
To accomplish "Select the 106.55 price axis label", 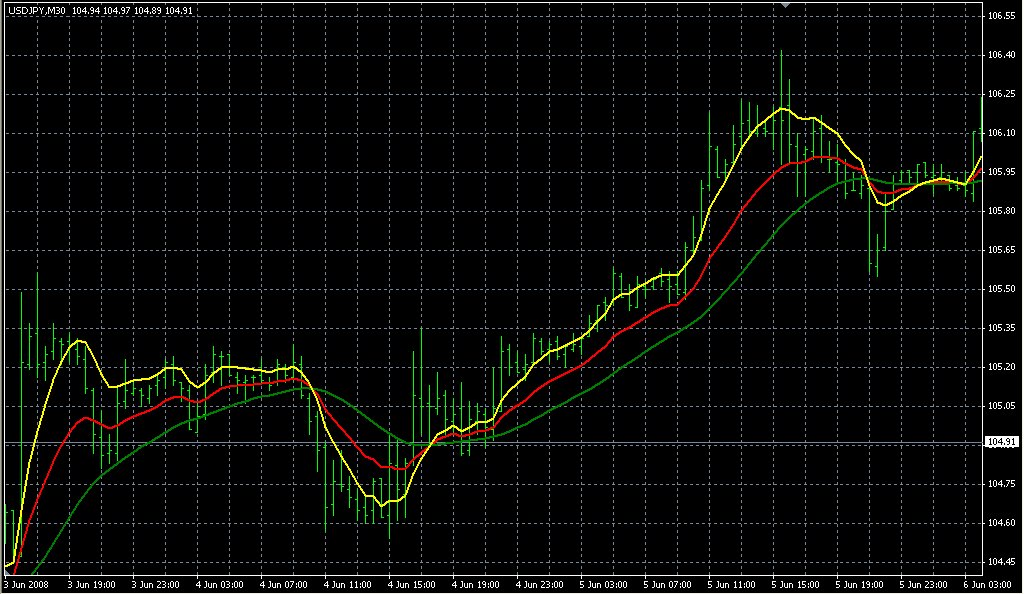I will pyautogui.click(x=1001, y=17).
